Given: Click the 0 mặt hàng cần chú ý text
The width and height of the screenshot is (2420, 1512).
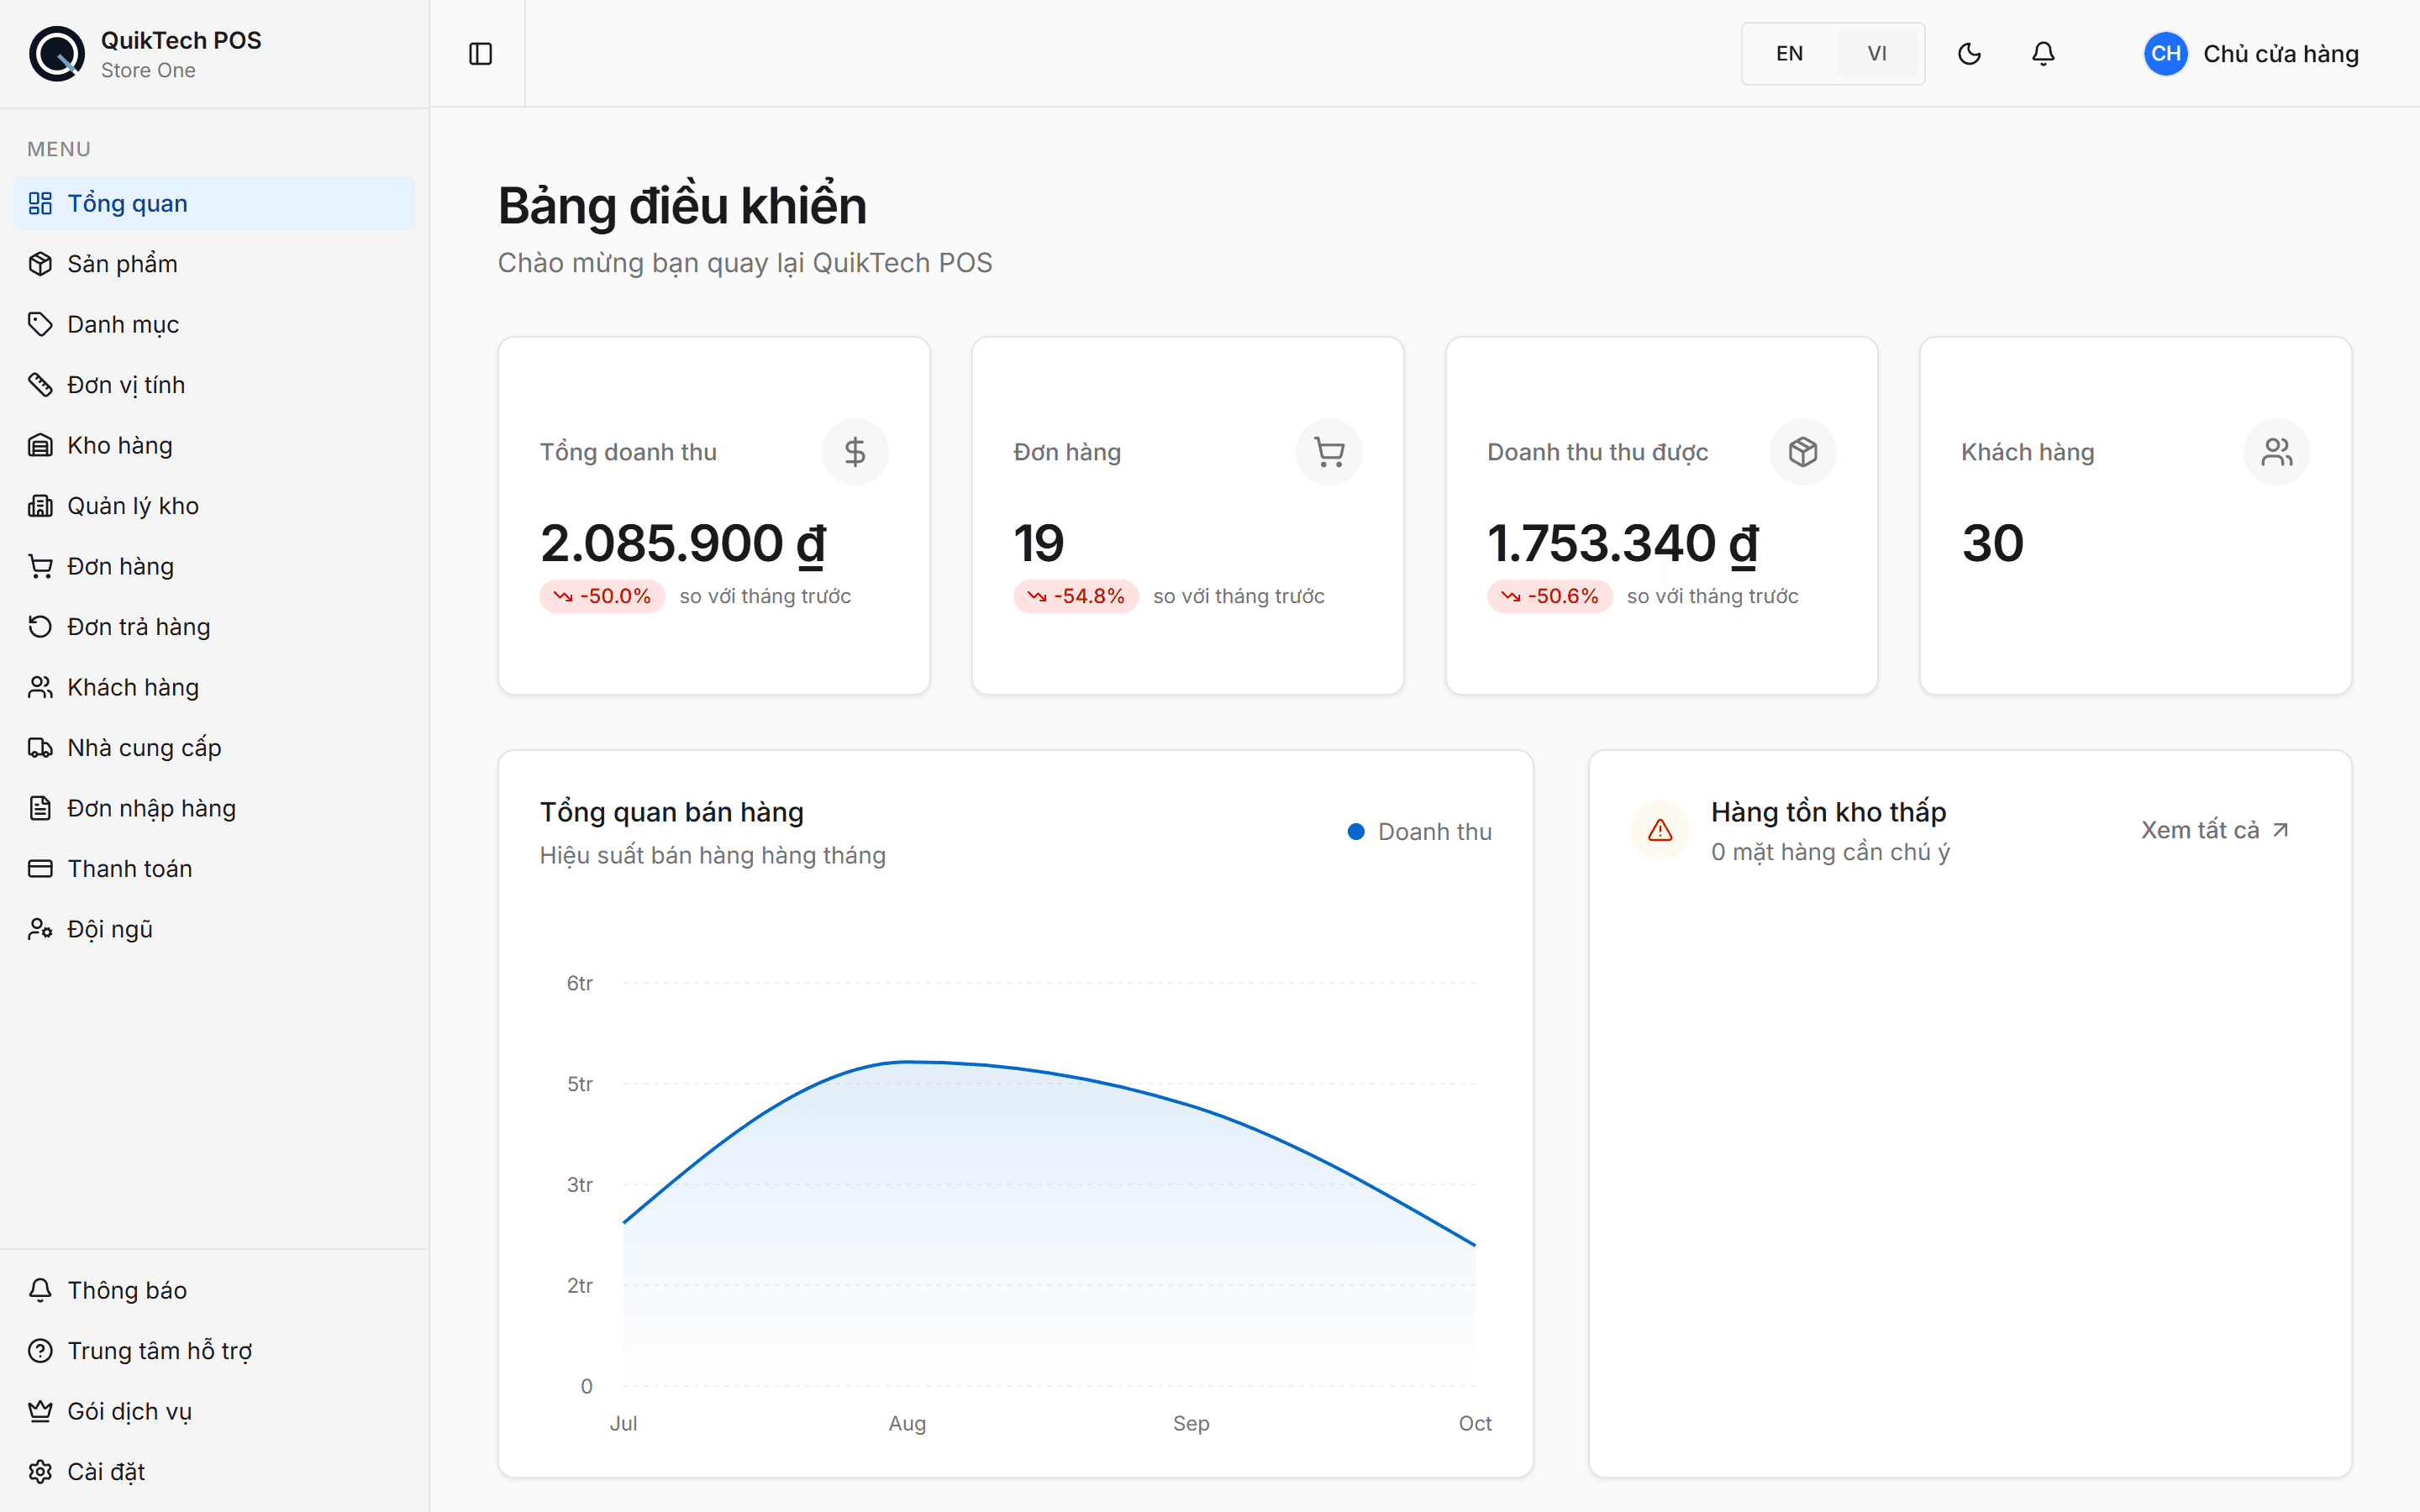Looking at the screenshot, I should tap(1830, 852).
